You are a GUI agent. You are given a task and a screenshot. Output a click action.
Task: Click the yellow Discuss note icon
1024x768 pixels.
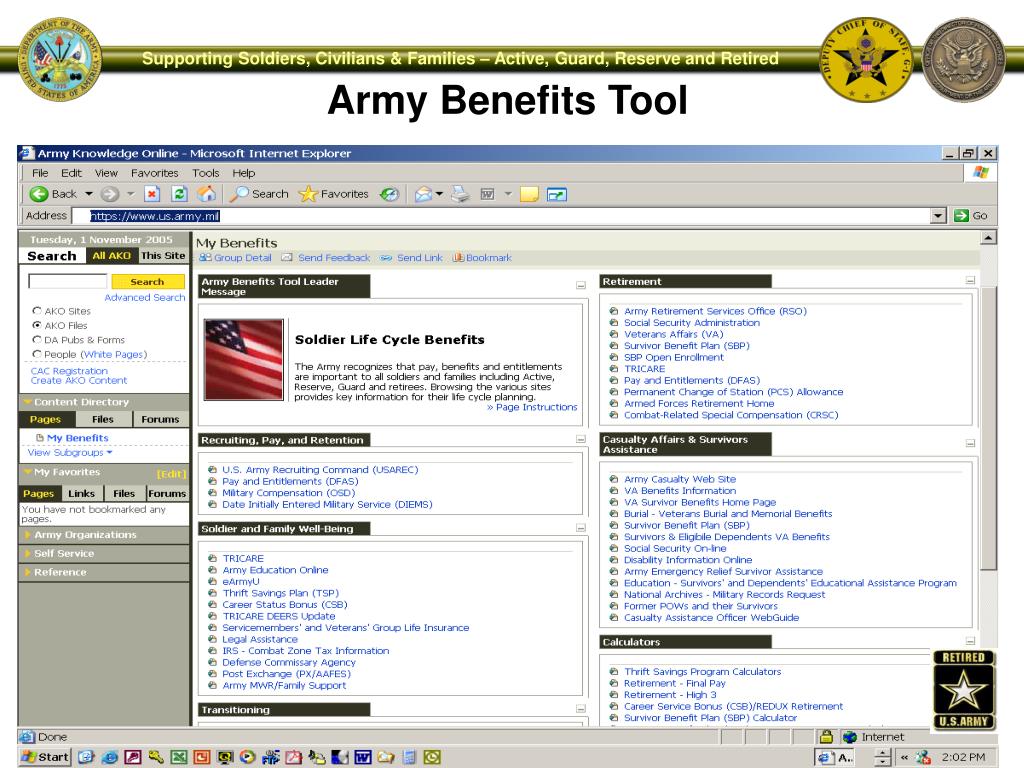pyautogui.click(x=529, y=194)
